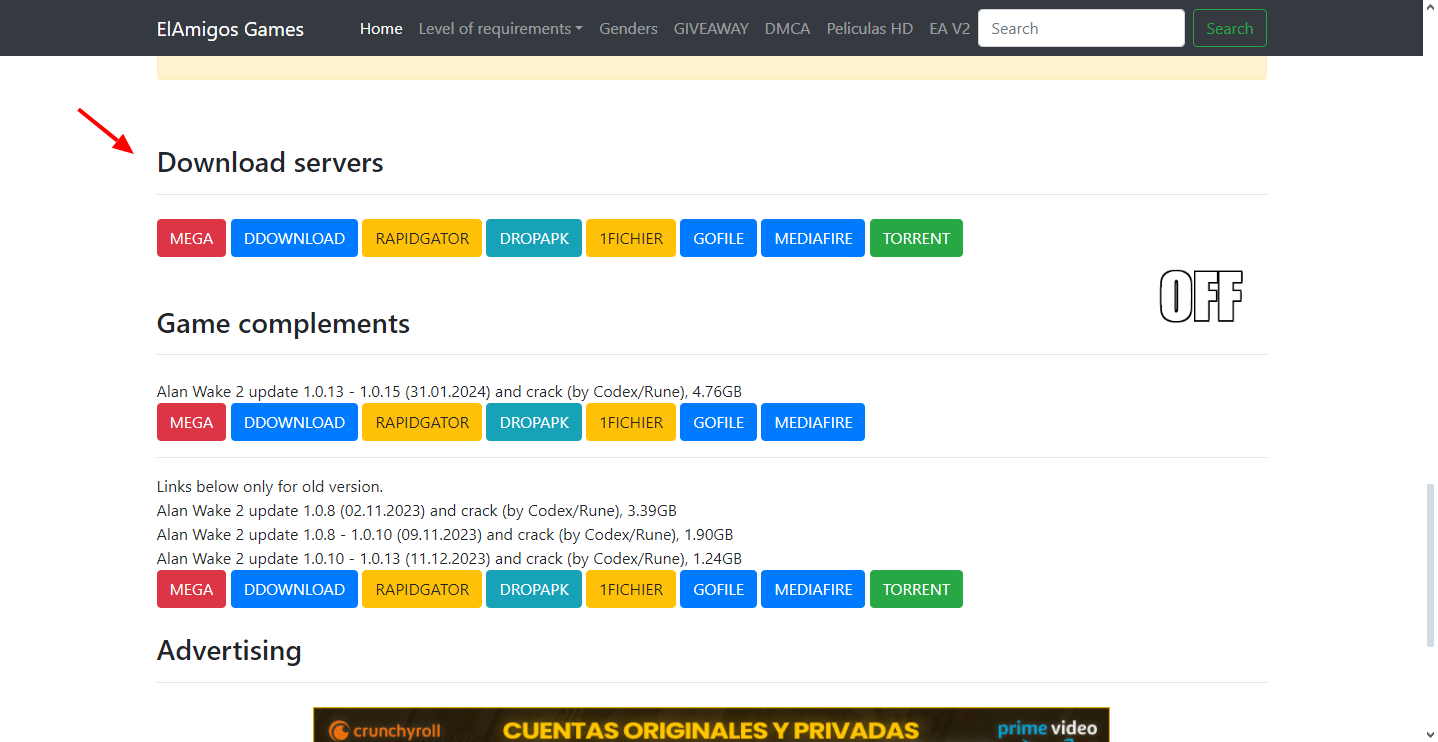Open DROPAPK from the Download servers section
The height and width of the screenshot is (742, 1438).
(x=533, y=238)
